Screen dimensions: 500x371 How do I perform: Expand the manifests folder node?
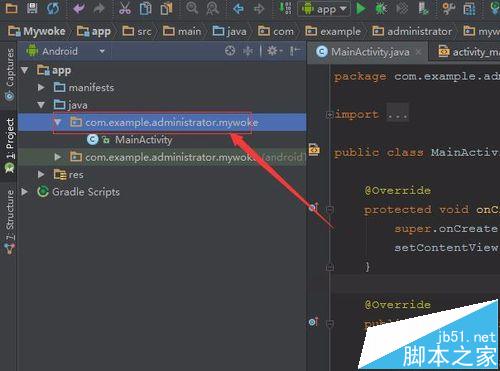41,88
